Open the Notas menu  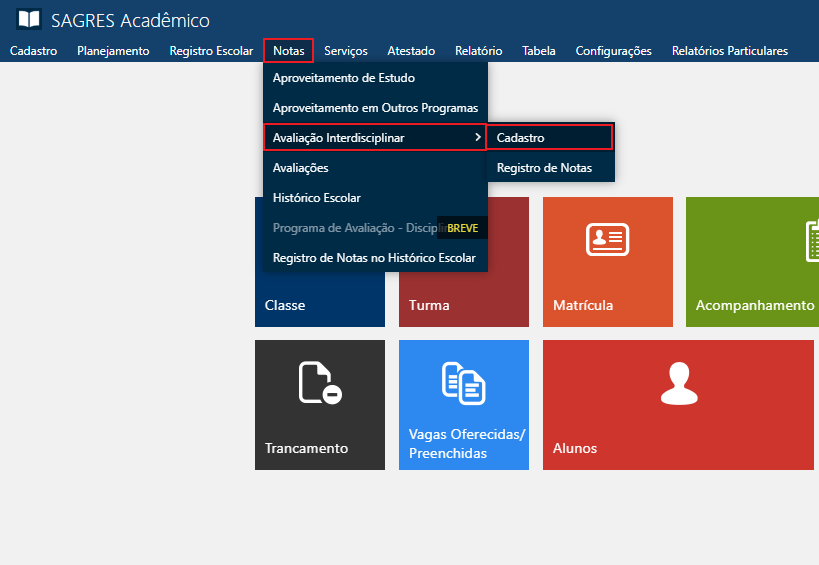289,51
